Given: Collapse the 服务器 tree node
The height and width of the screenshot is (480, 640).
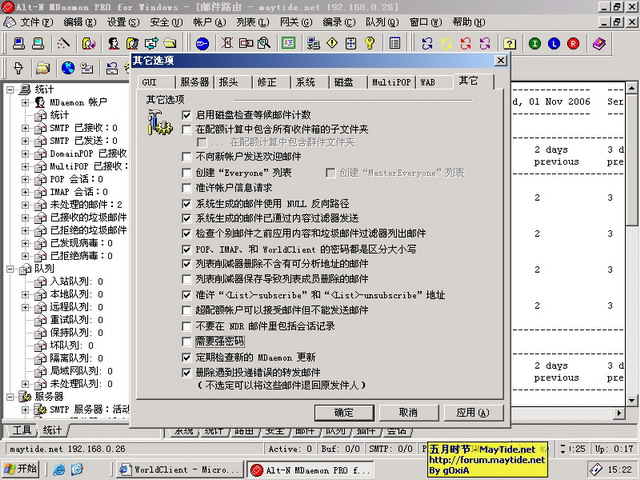Looking at the screenshot, I should (x=10, y=396).
